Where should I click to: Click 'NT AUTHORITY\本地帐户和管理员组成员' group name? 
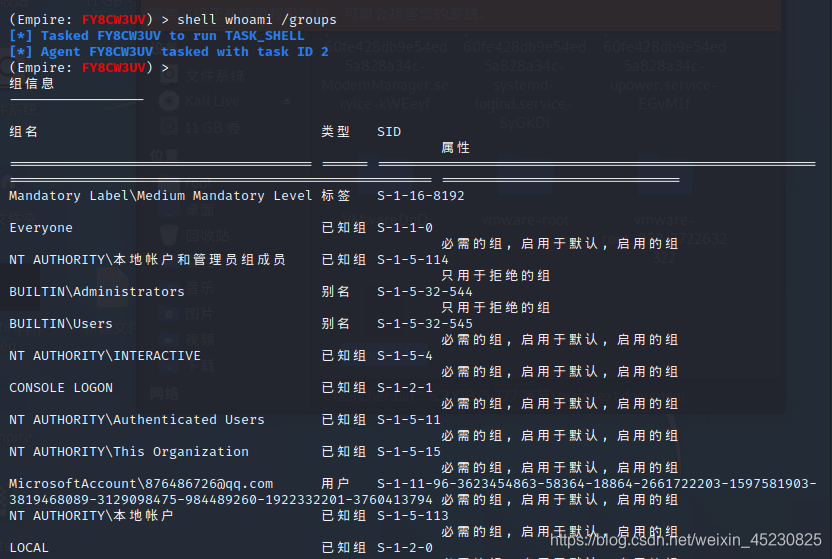(148, 260)
